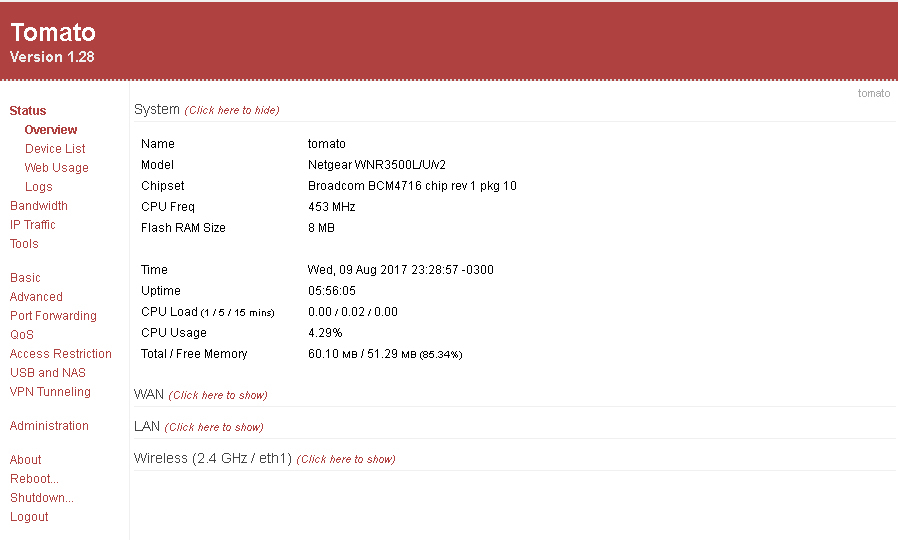
Task: Open the Status menu section
Action: click(27, 111)
